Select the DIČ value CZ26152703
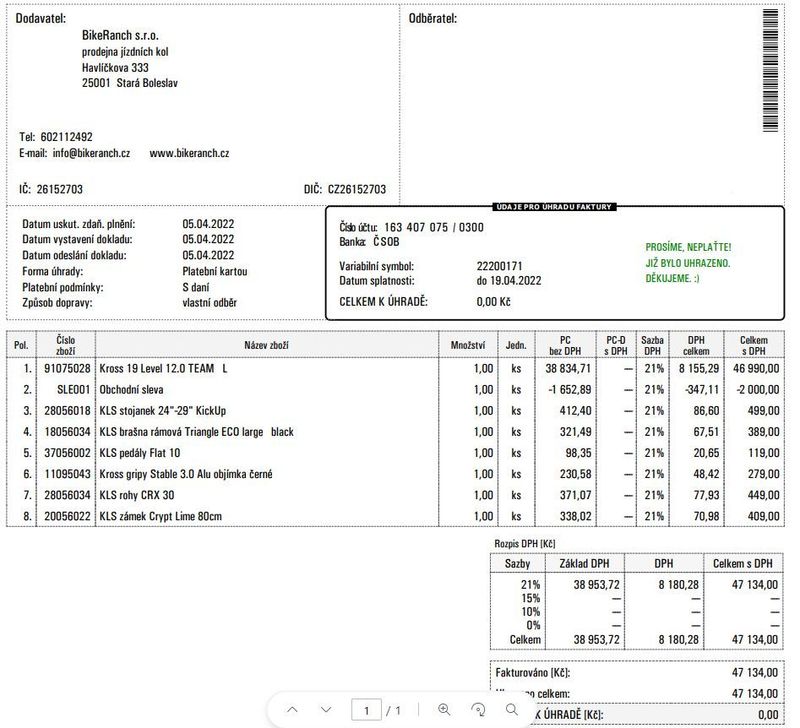The height and width of the screenshot is (728, 800). (357, 189)
